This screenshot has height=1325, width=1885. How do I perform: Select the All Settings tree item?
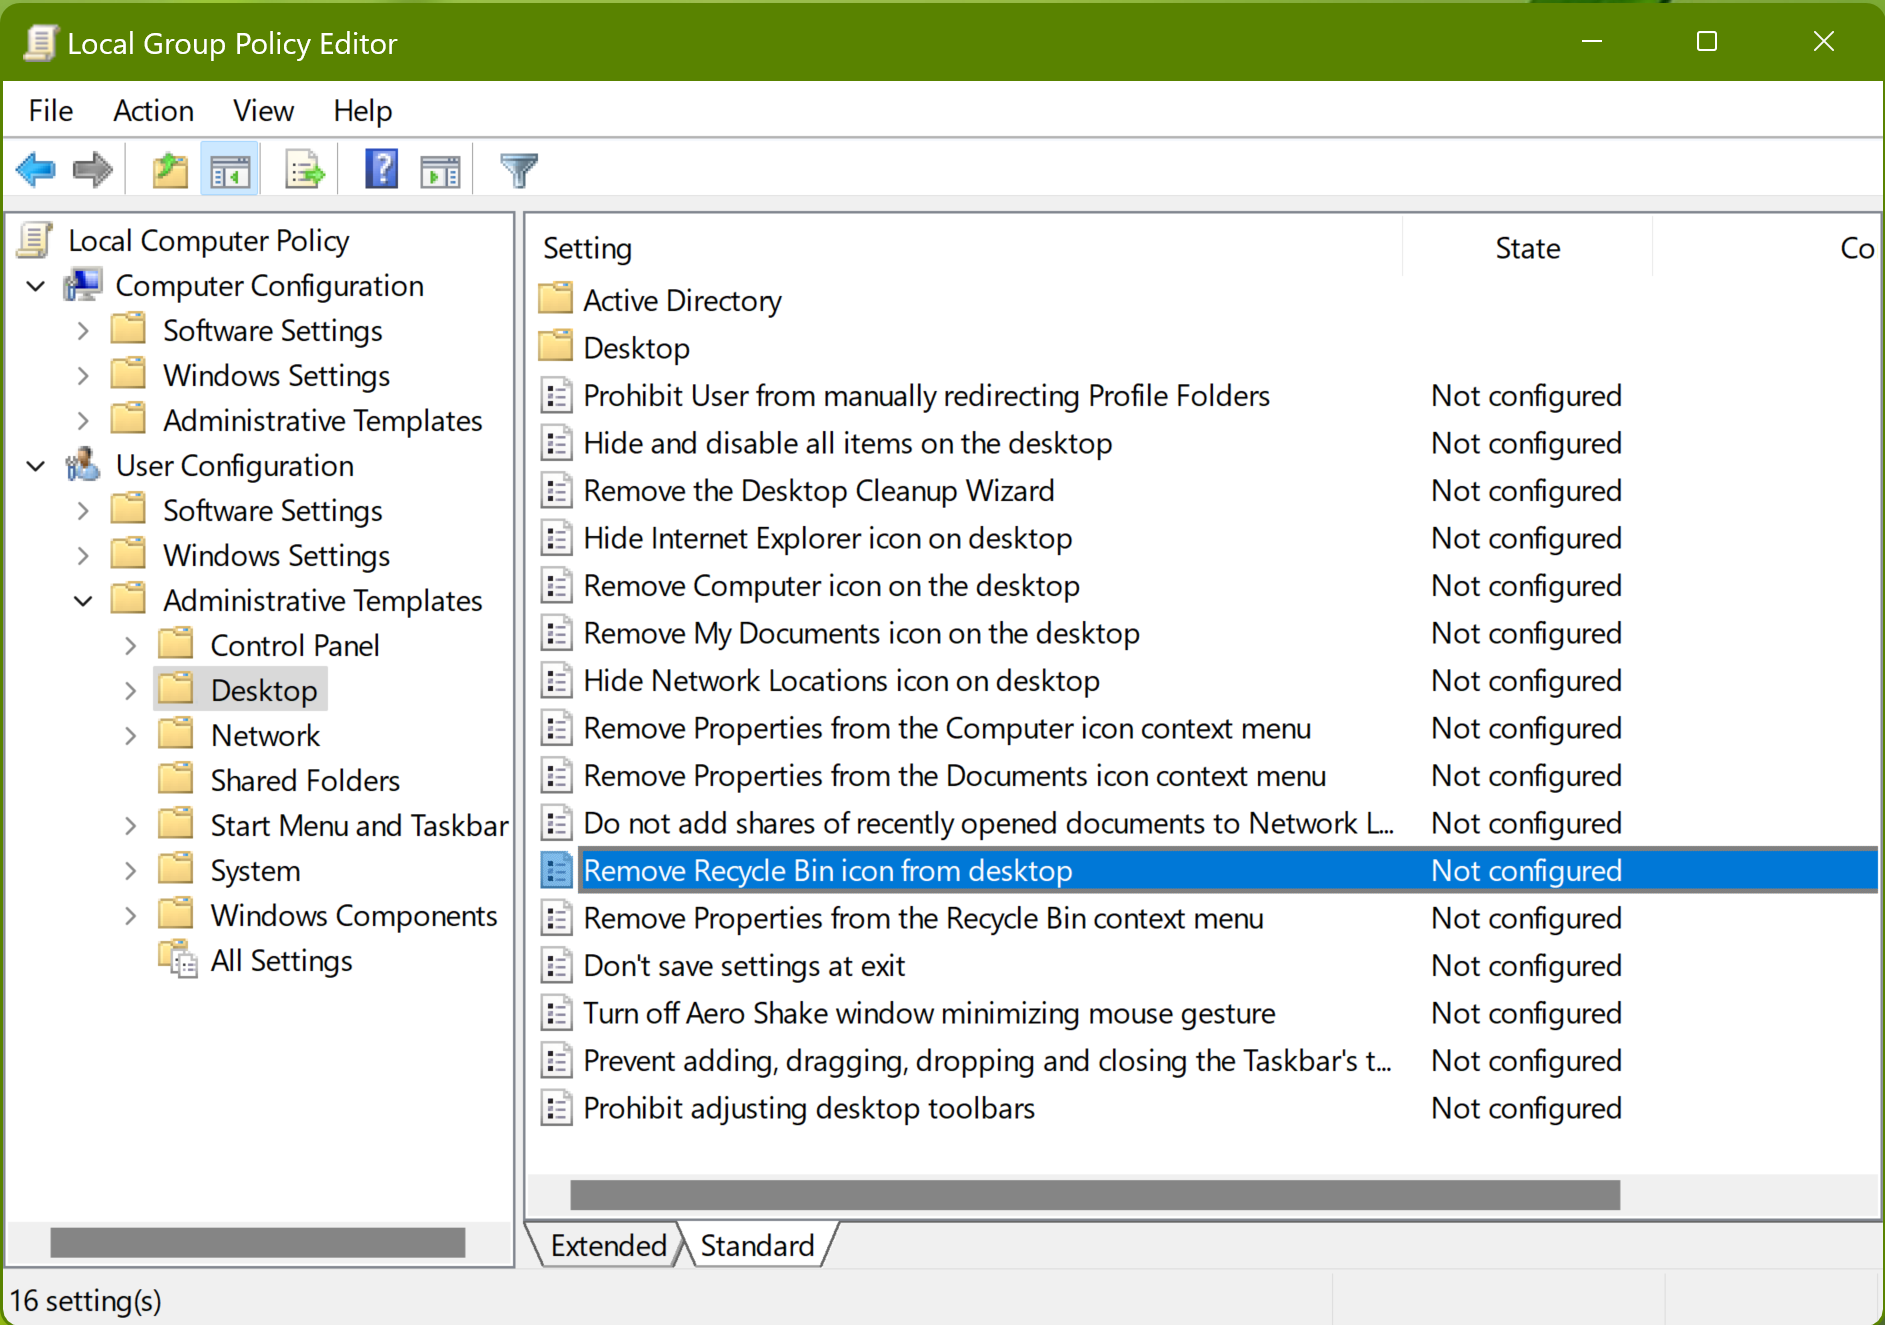(x=281, y=961)
